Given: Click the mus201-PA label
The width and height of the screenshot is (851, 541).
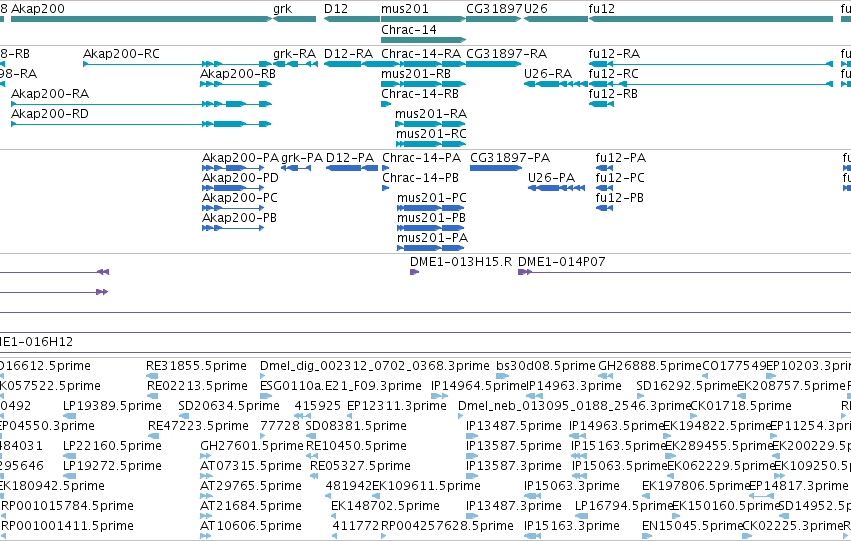Looking at the screenshot, I should coord(432,238).
